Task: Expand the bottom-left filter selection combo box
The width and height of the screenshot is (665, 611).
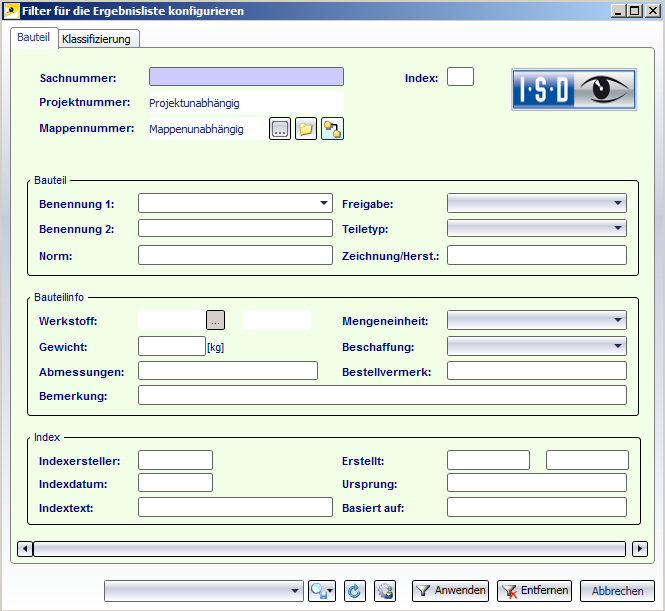Action: [295, 591]
